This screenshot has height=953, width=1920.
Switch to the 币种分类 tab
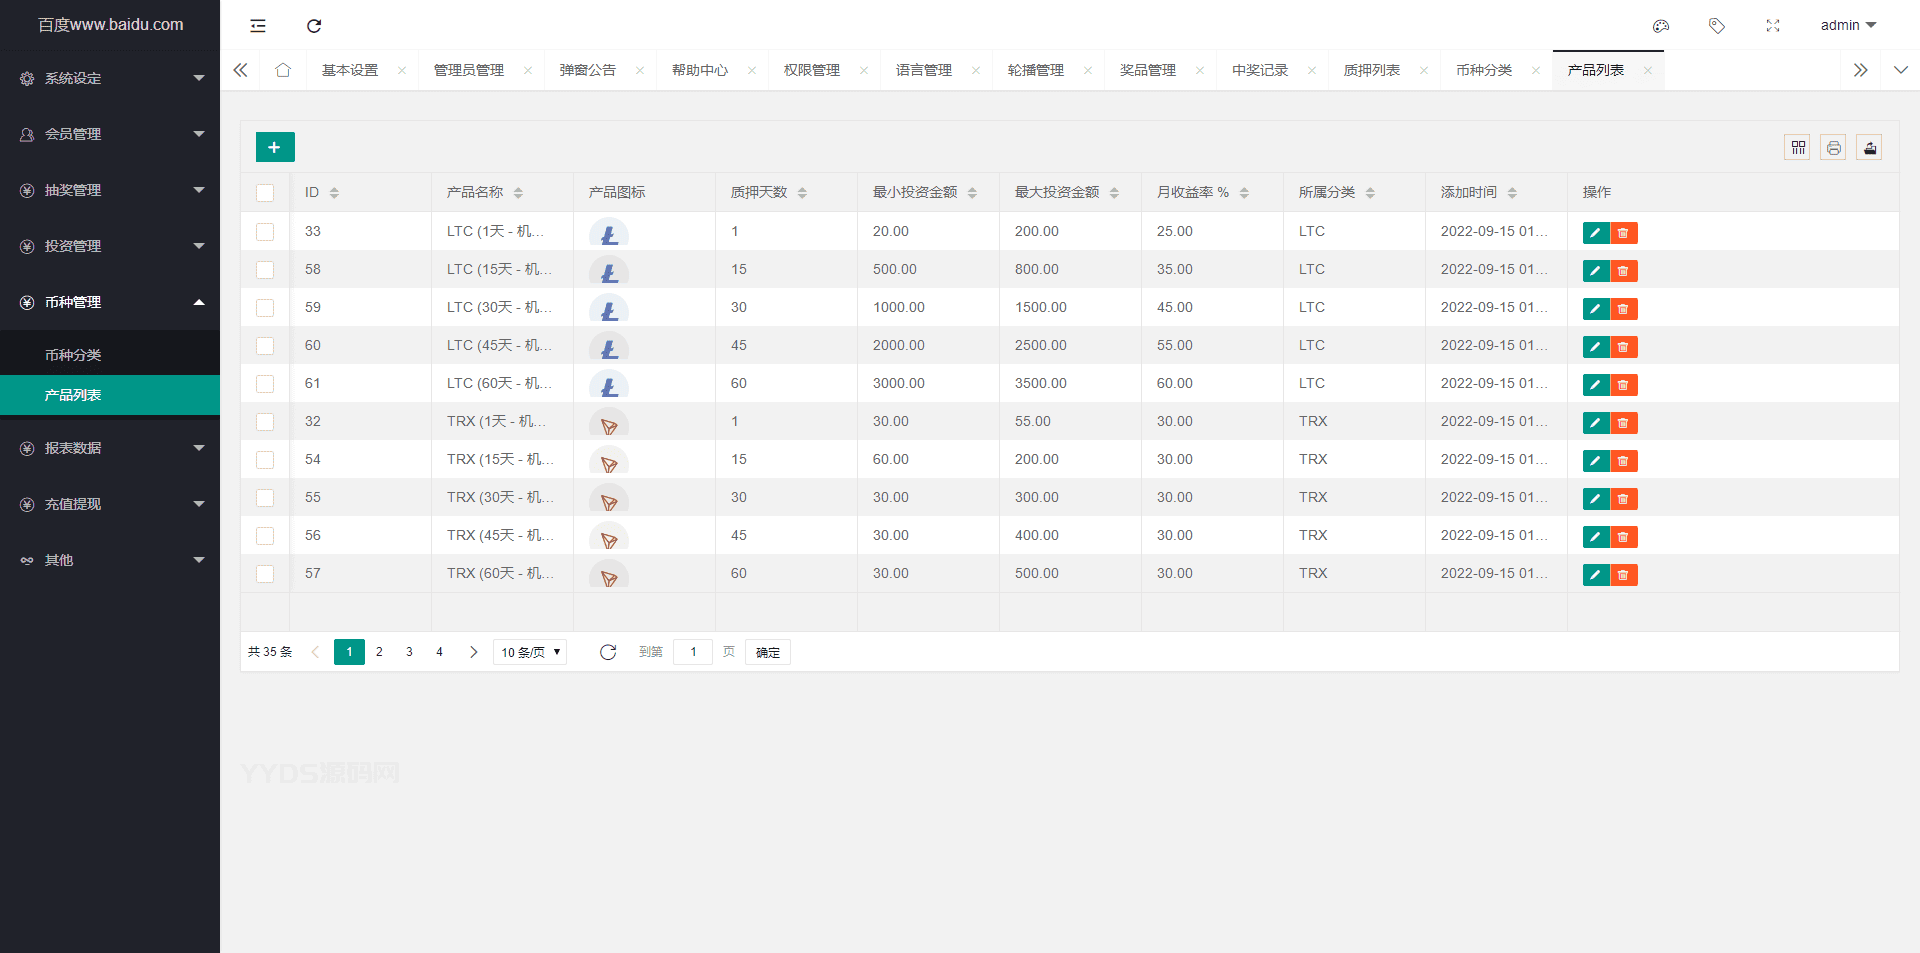click(1484, 70)
